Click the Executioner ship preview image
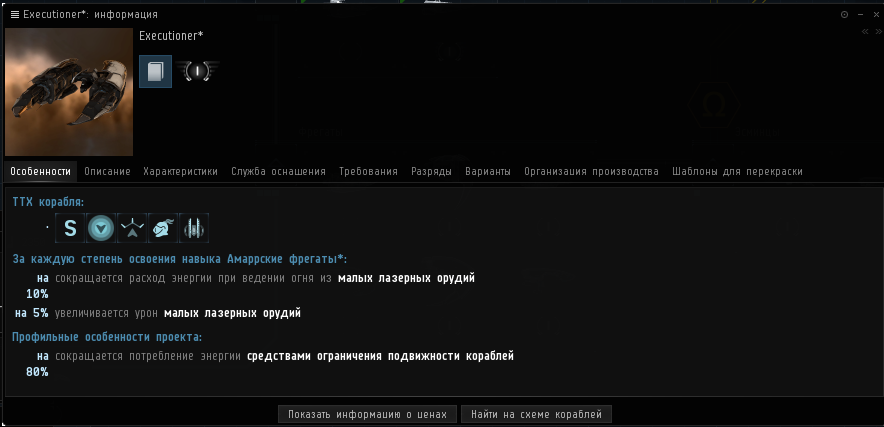The image size is (884, 427). tap(69, 92)
